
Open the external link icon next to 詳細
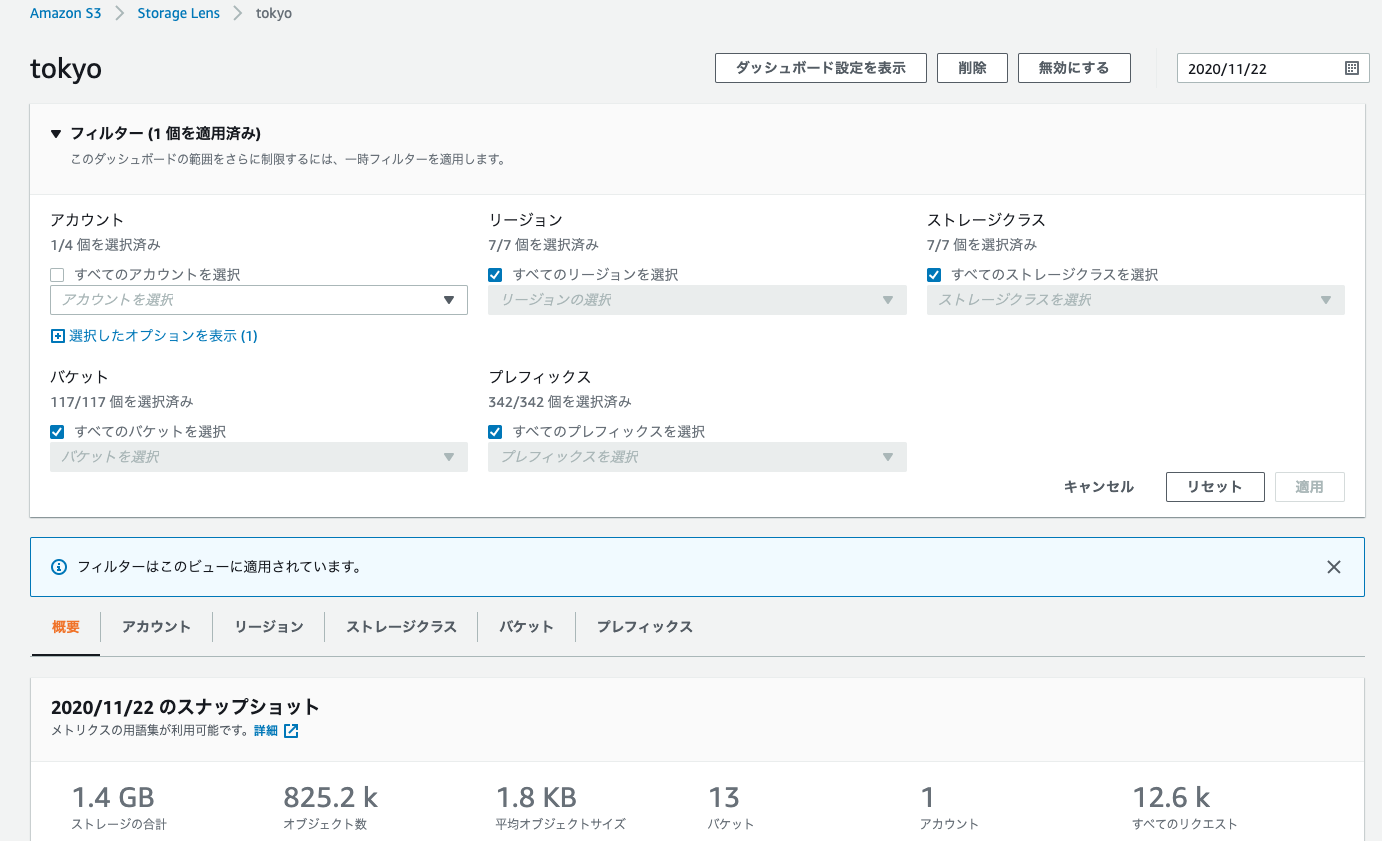(291, 731)
